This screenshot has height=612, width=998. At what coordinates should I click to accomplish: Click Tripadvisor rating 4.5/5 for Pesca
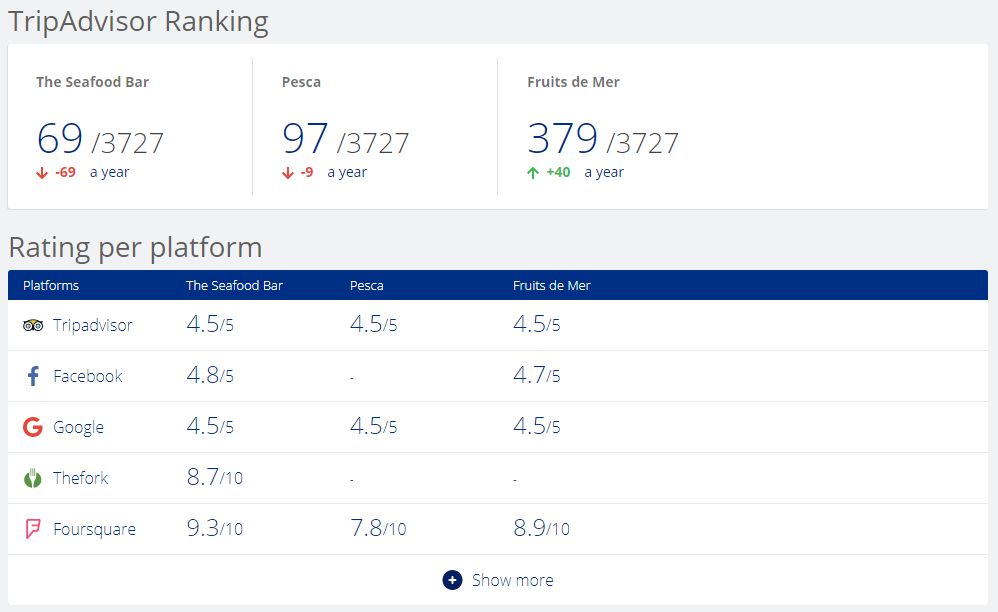(x=374, y=324)
